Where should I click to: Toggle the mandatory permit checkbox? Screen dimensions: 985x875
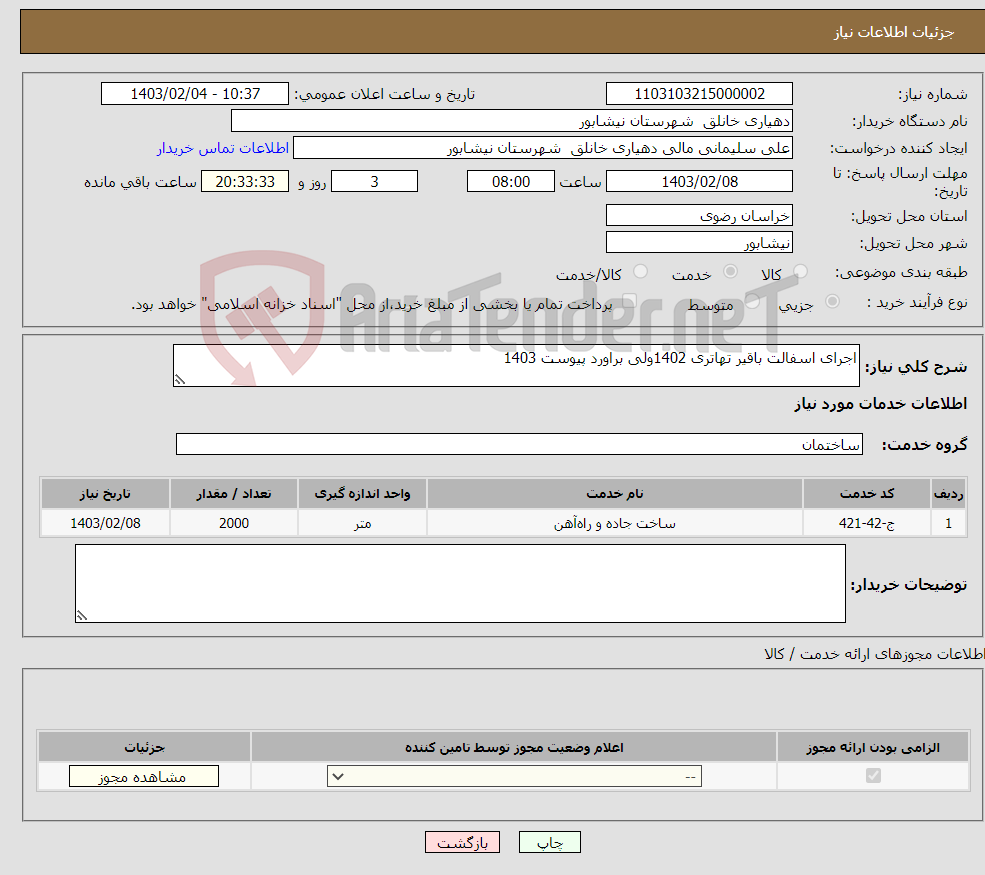pyautogui.click(x=873, y=776)
